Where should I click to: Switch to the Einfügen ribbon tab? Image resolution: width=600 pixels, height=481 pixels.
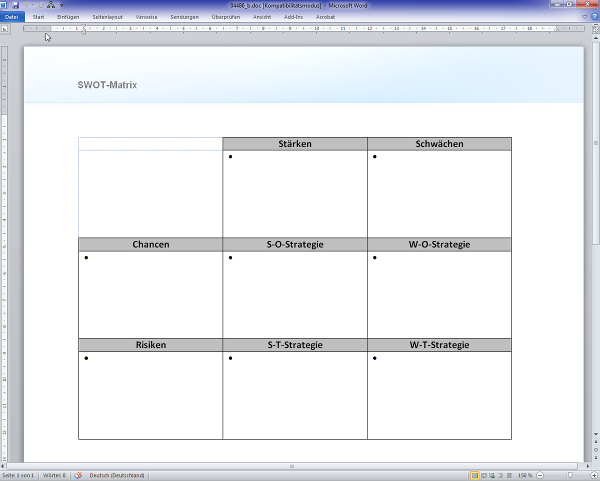click(x=69, y=17)
